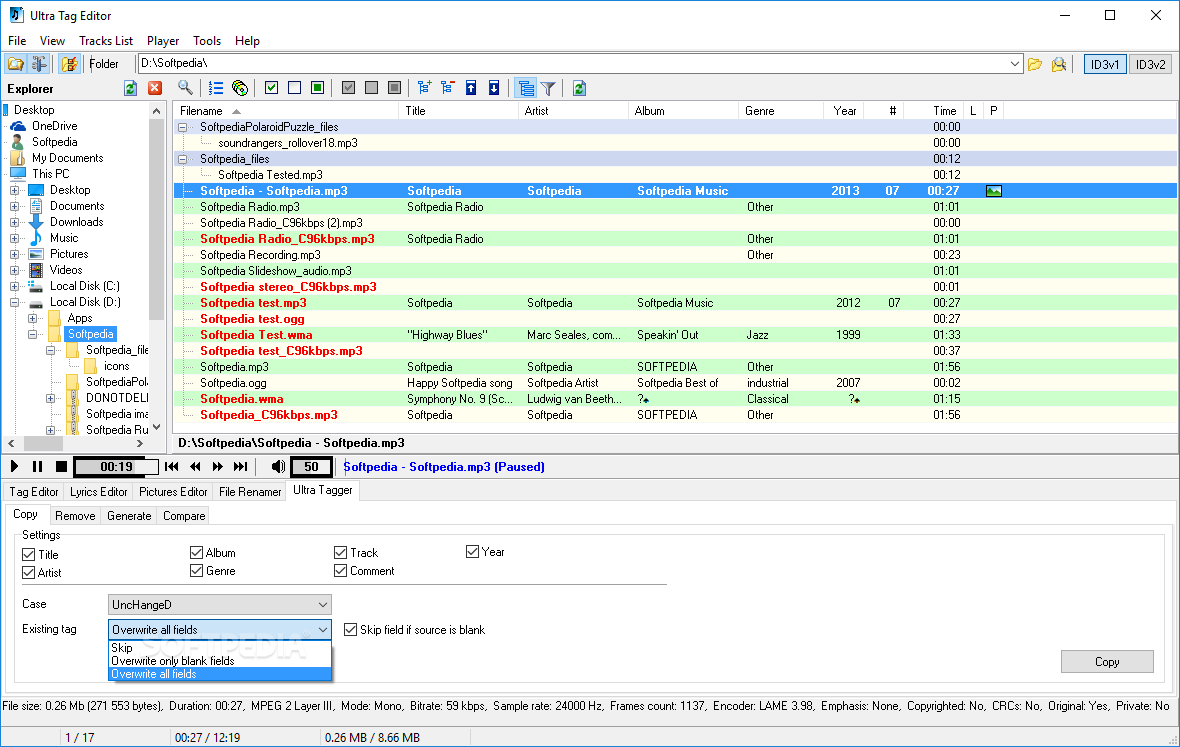The width and height of the screenshot is (1180, 747).
Task: Click the gray checkmark icon
Action: point(348,88)
